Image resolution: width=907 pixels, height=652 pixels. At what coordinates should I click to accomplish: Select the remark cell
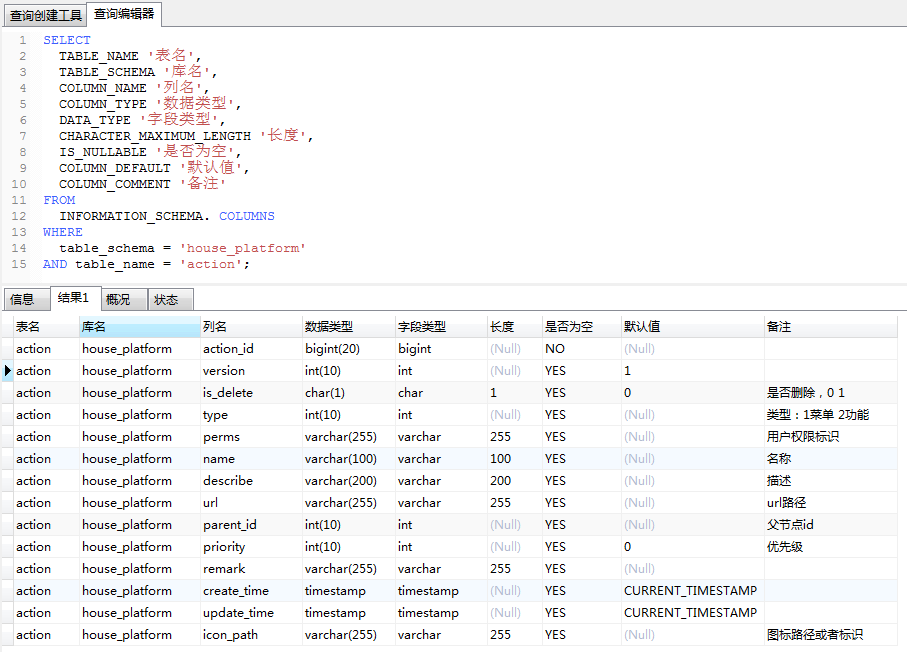click(x=251, y=569)
